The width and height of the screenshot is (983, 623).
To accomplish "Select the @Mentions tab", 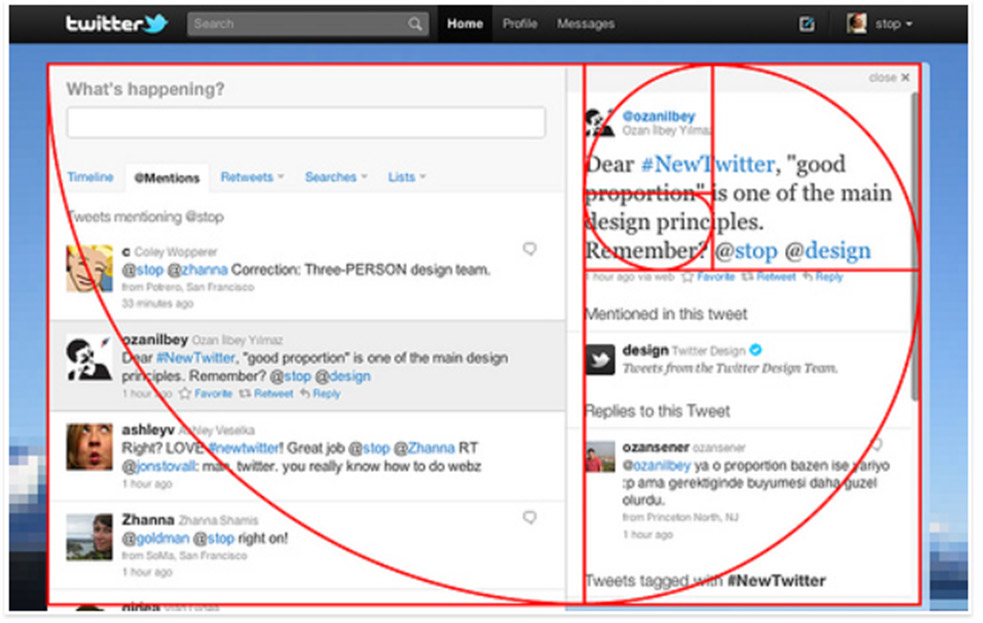I will [167, 178].
